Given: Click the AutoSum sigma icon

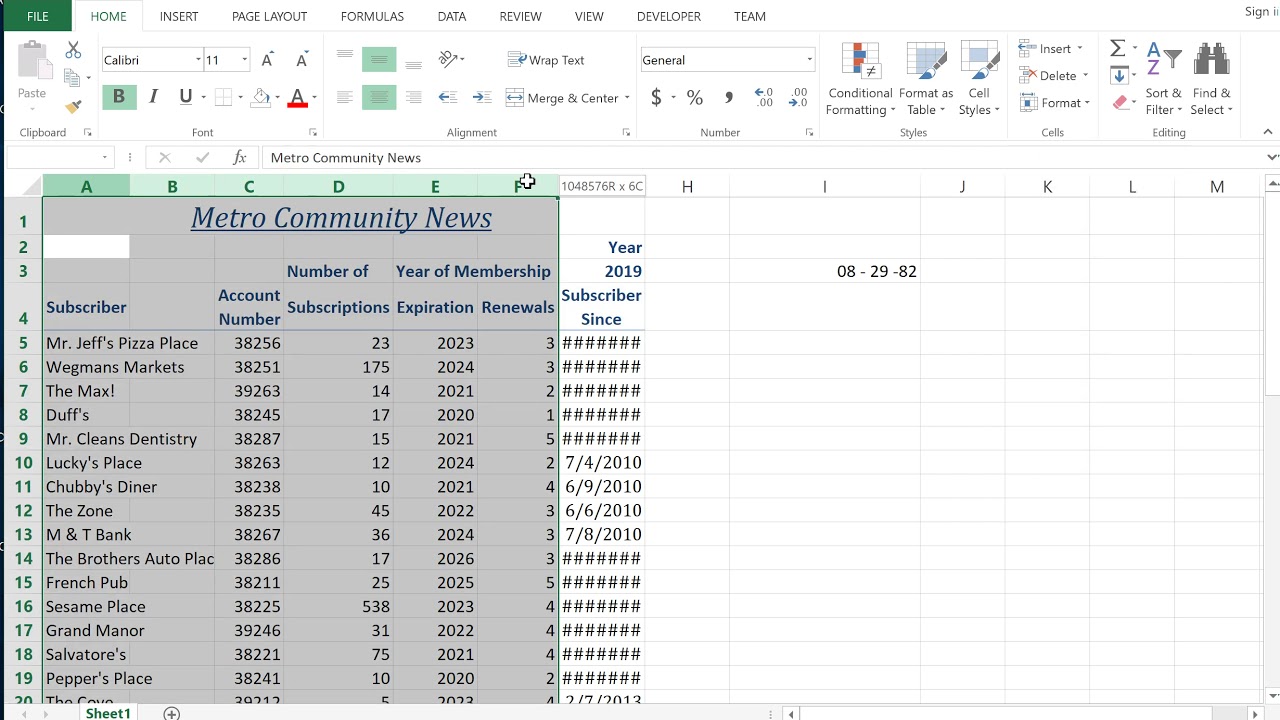Looking at the screenshot, I should point(1118,49).
